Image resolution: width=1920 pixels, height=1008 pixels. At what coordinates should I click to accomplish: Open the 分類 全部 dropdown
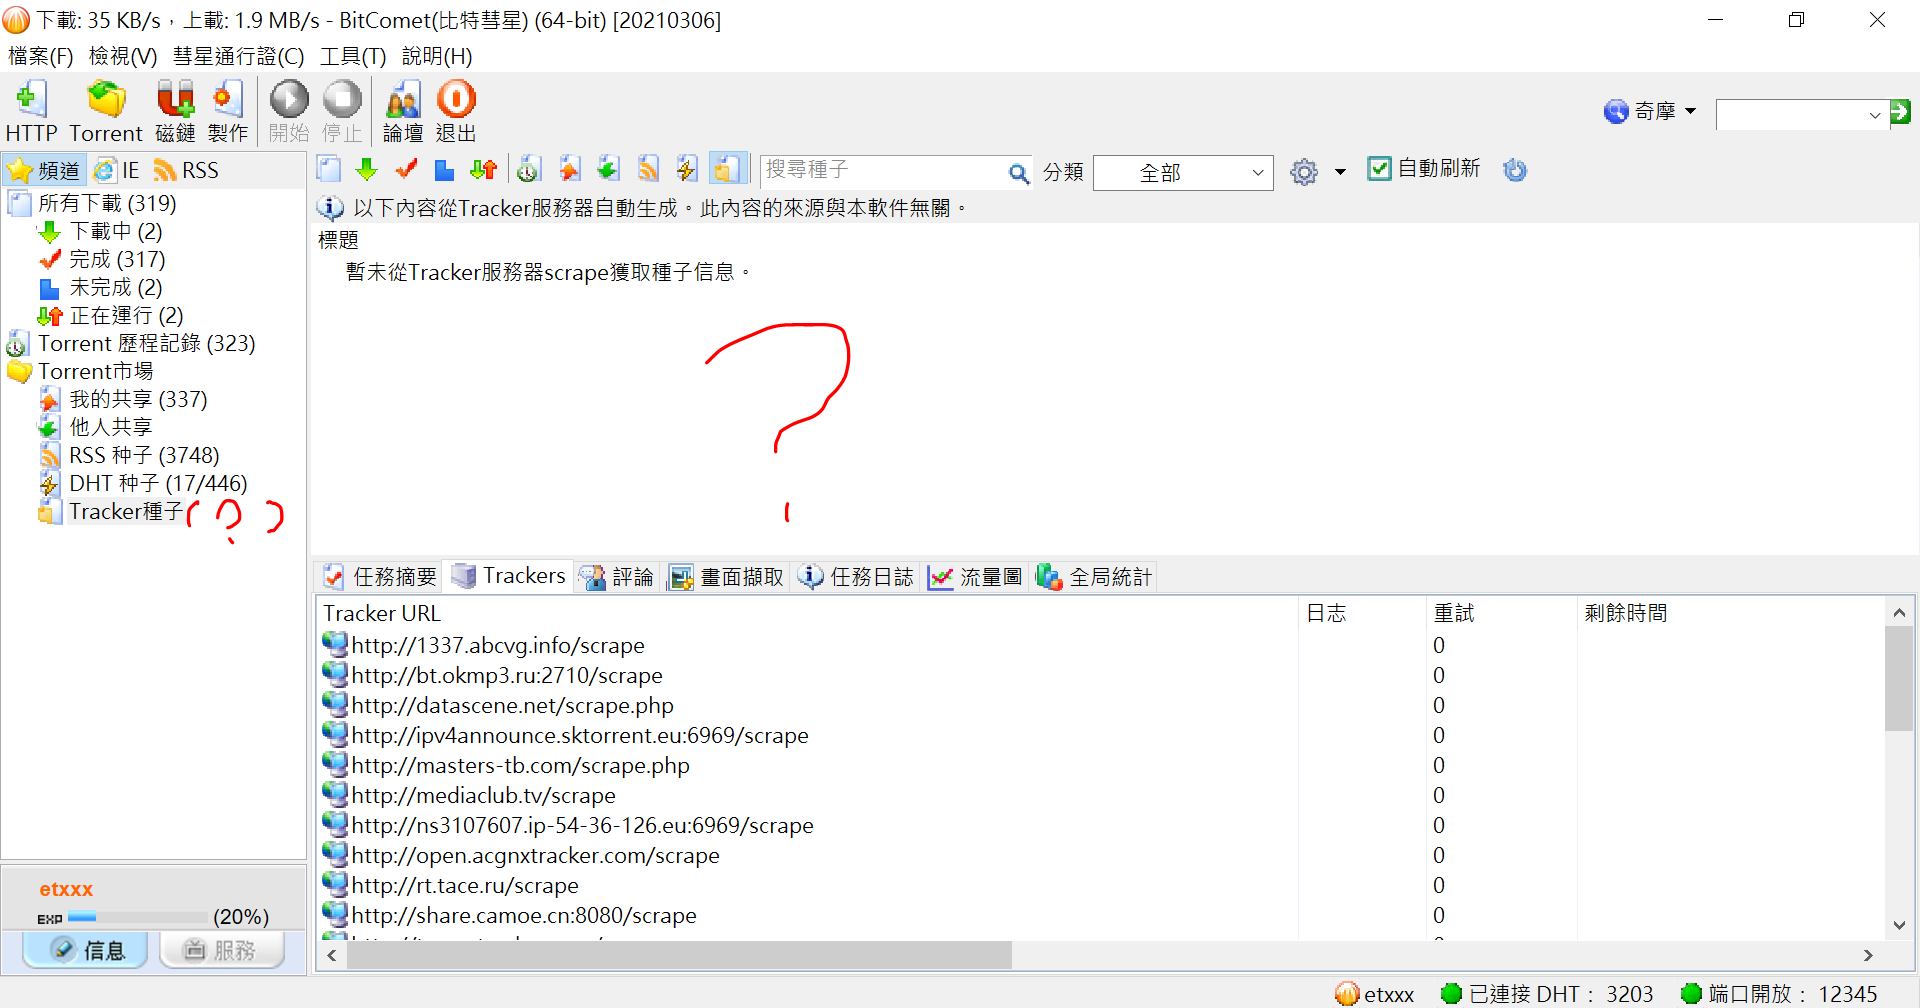tap(1183, 173)
